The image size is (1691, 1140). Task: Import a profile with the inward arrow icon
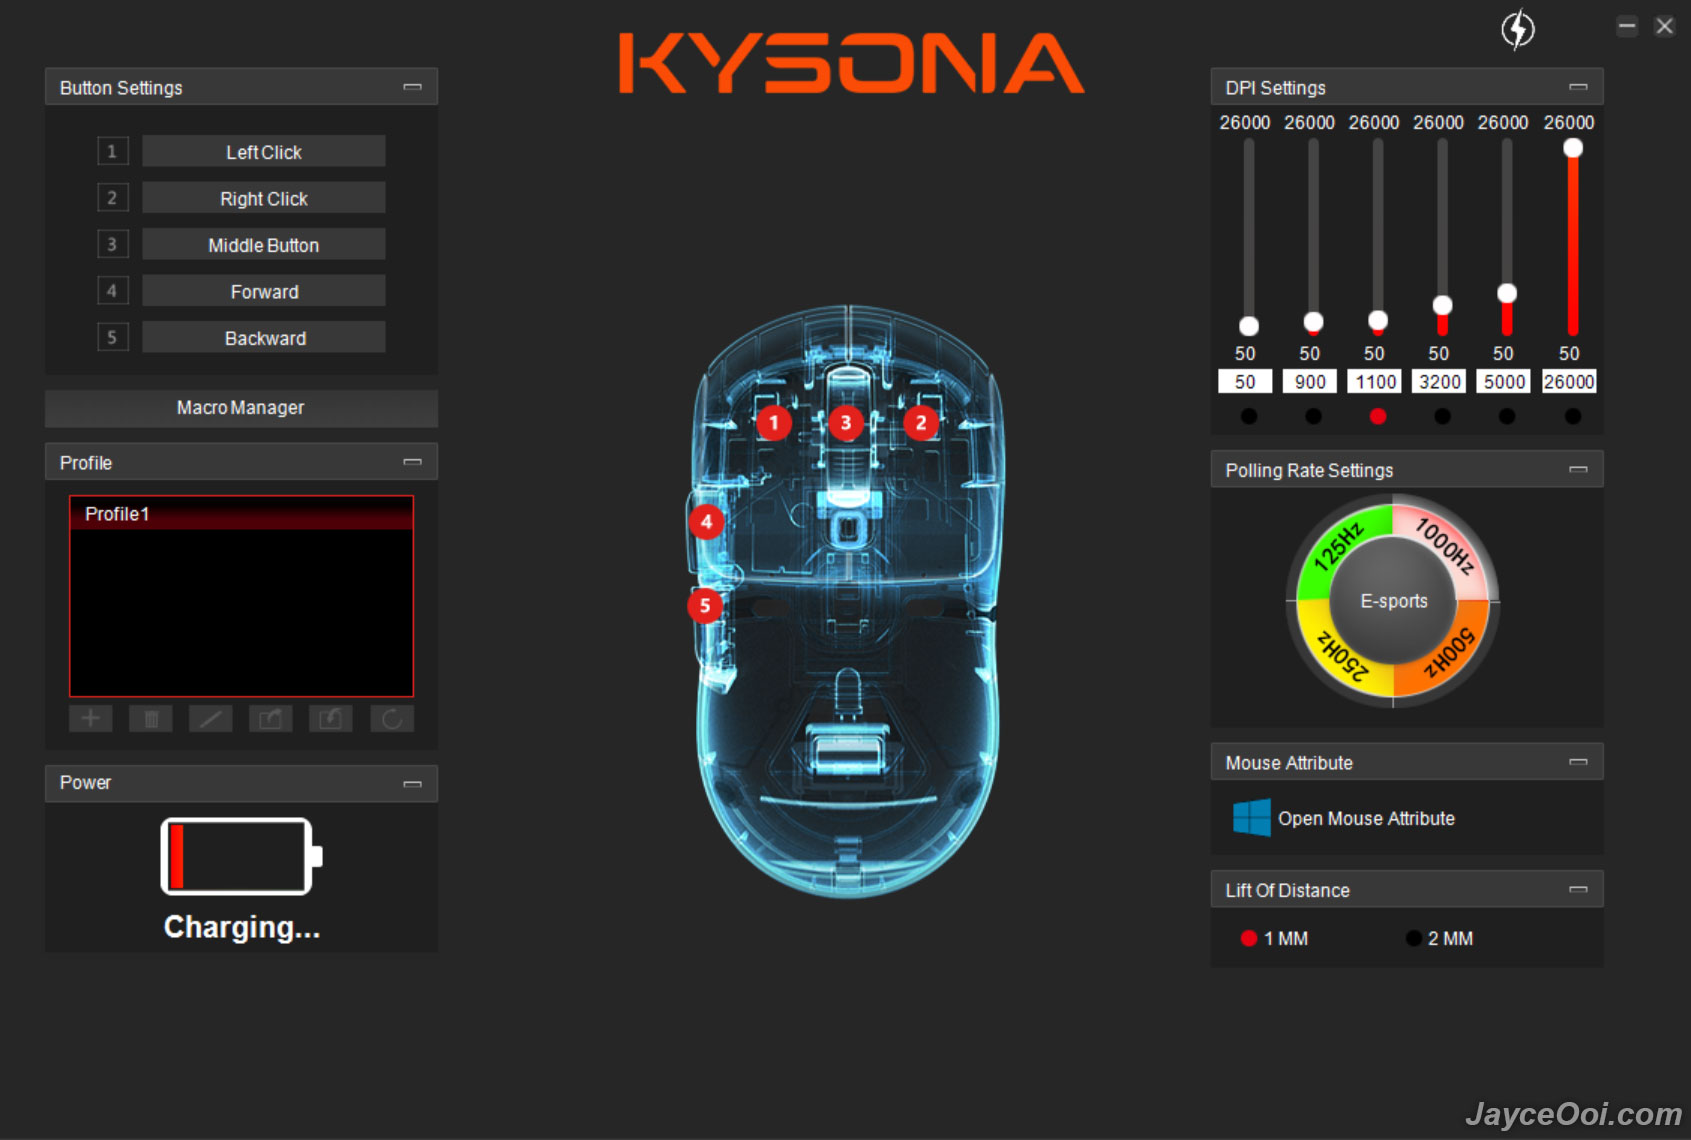tap(331, 718)
